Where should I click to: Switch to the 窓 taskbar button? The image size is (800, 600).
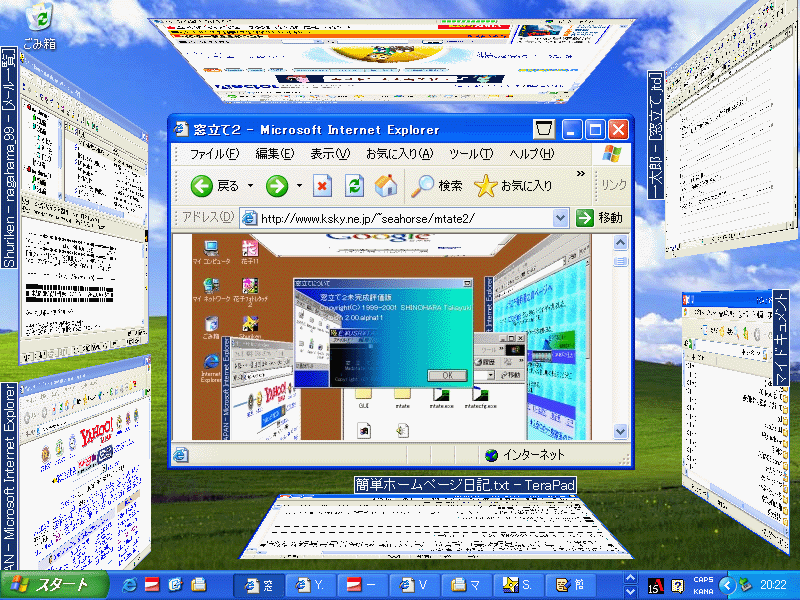coord(259,585)
